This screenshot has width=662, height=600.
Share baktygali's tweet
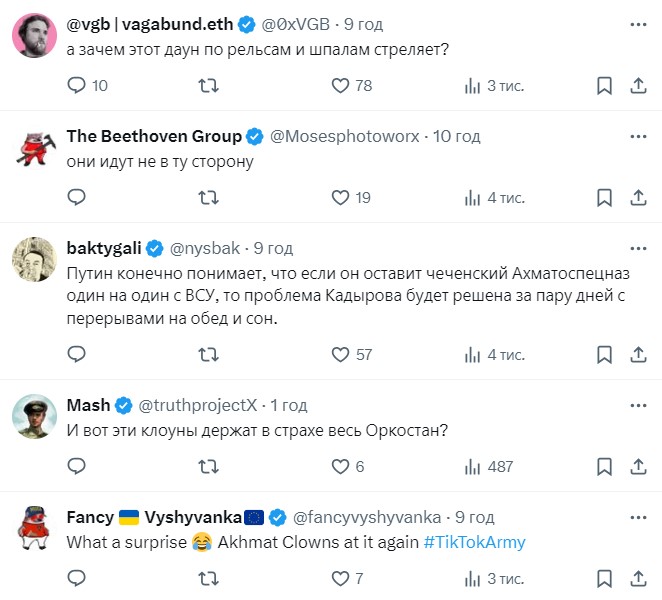point(639,354)
